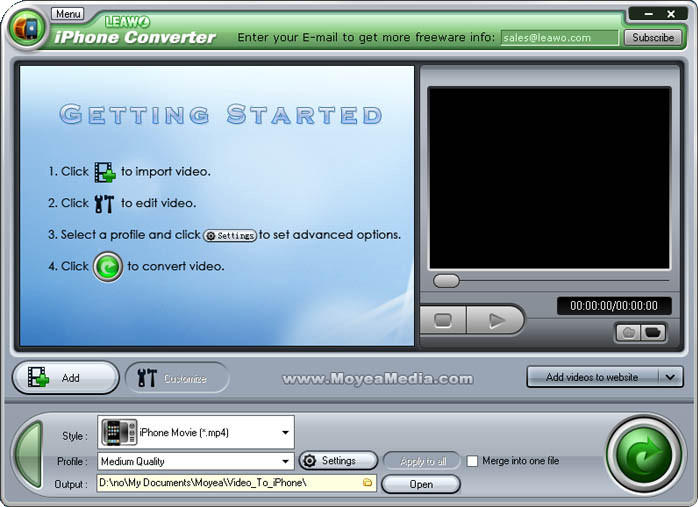
Task: Click the black video preview screen
Action: pyautogui.click(x=549, y=178)
